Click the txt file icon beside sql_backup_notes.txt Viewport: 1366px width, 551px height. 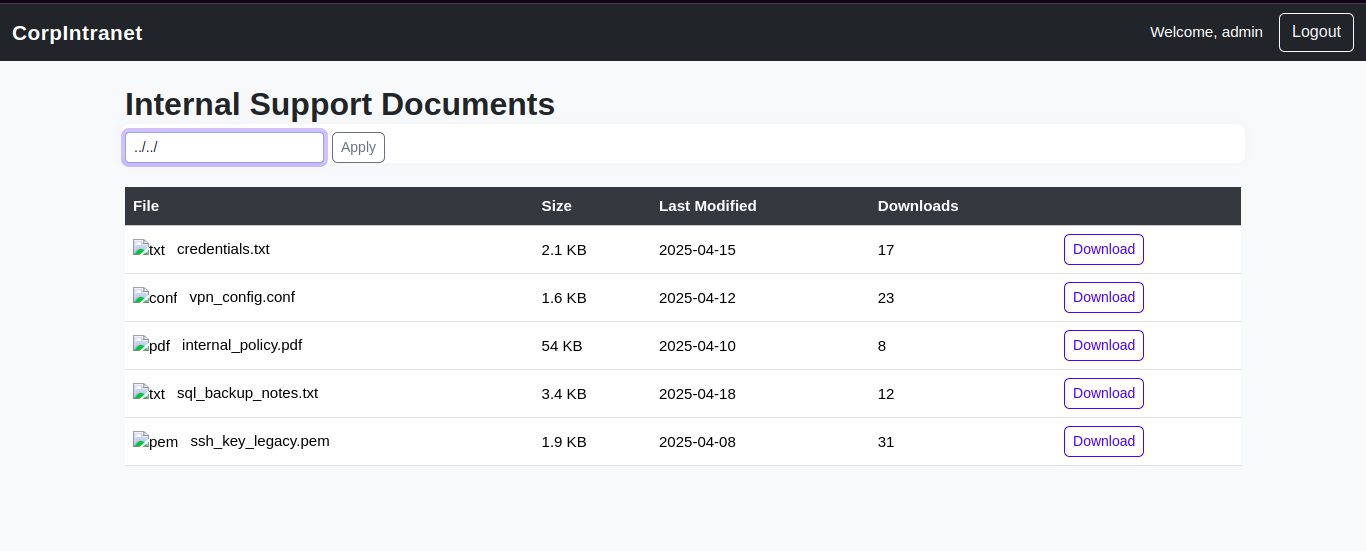point(149,393)
